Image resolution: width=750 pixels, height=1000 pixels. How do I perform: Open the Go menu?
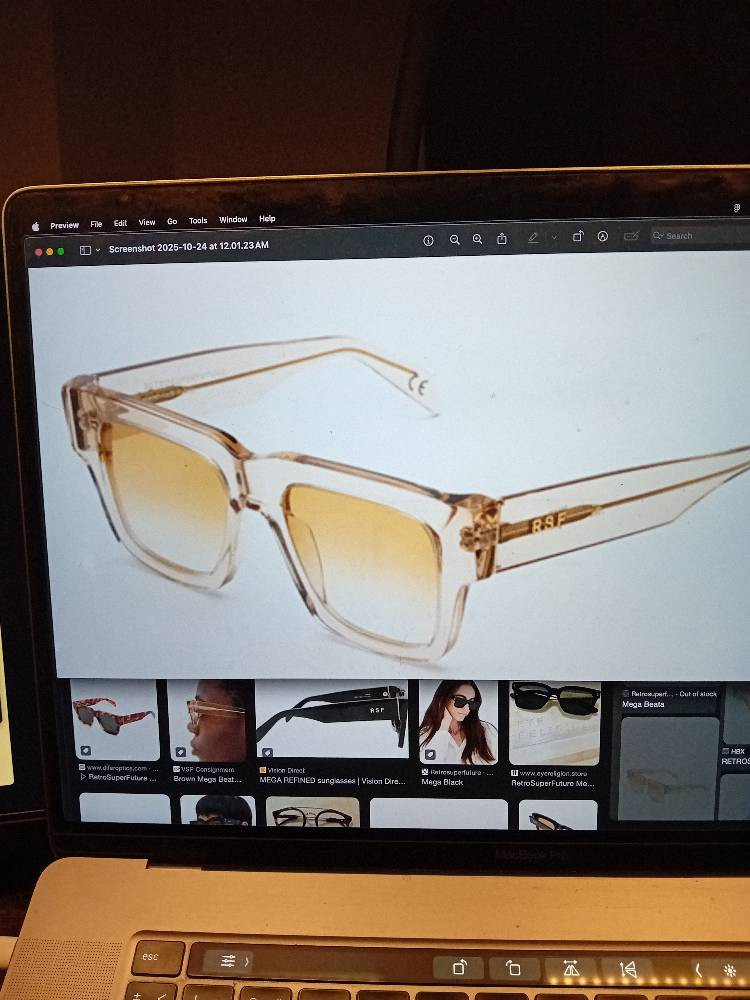point(172,221)
